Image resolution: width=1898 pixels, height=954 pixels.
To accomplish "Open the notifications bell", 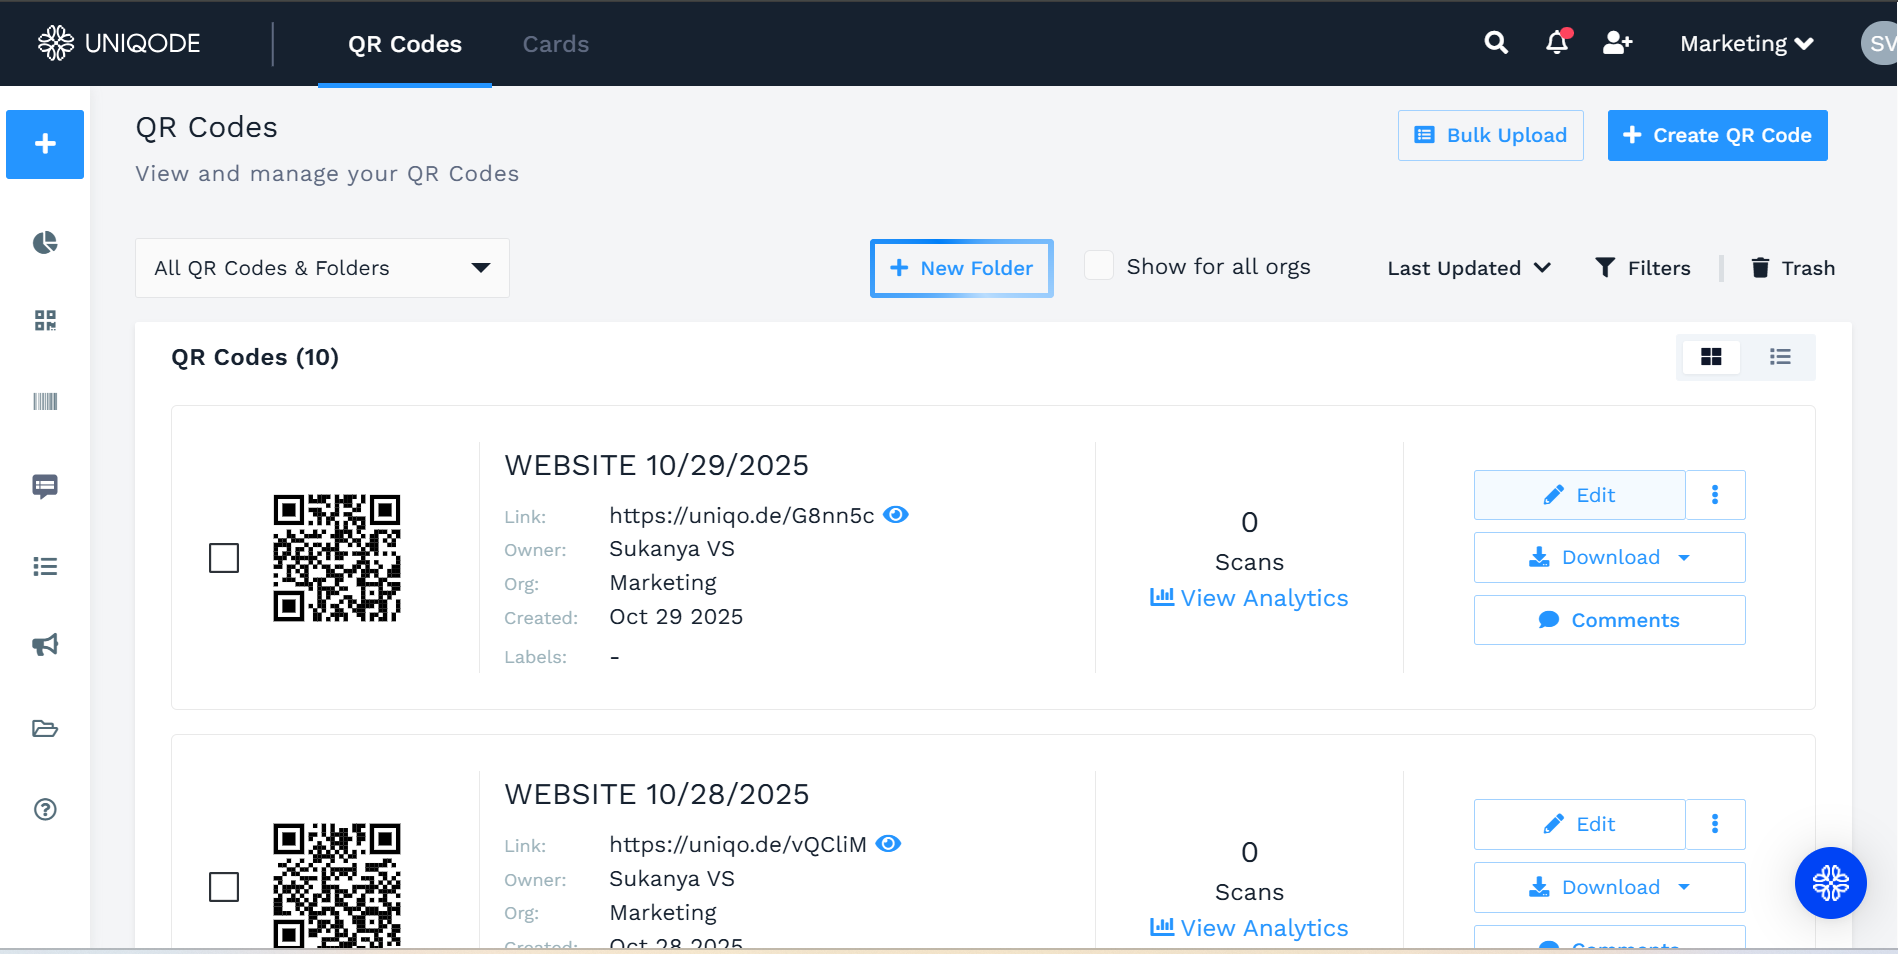I will tap(1556, 43).
